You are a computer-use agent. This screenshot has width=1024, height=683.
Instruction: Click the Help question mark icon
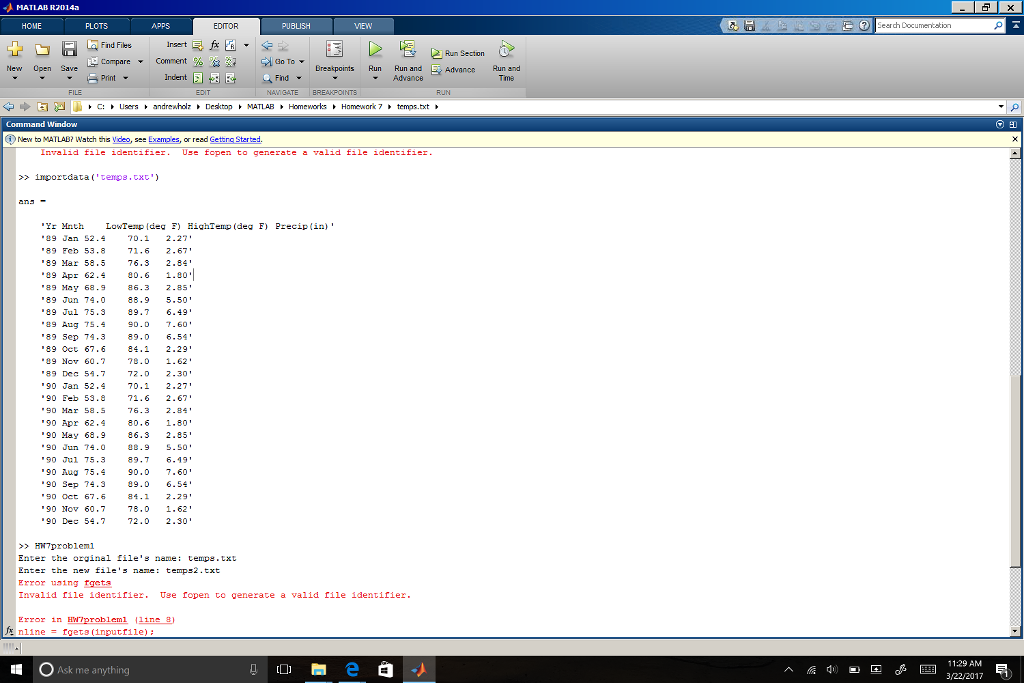coord(864,25)
